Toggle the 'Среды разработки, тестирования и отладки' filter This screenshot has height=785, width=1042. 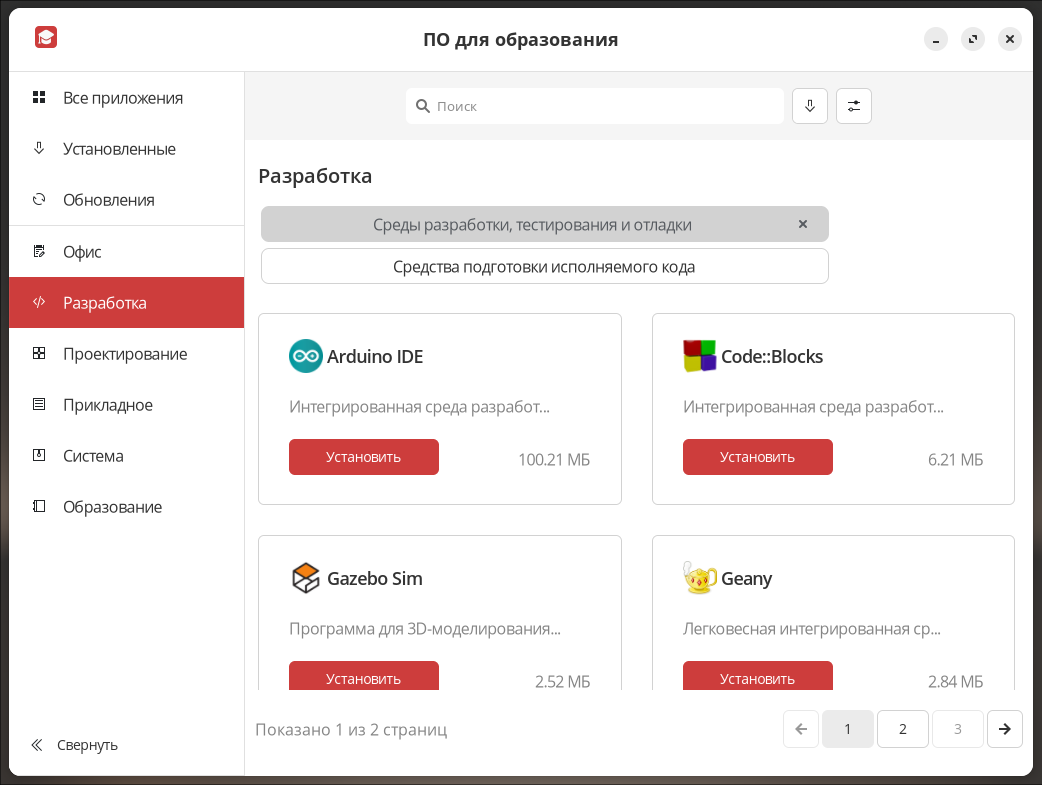[x=532, y=225]
